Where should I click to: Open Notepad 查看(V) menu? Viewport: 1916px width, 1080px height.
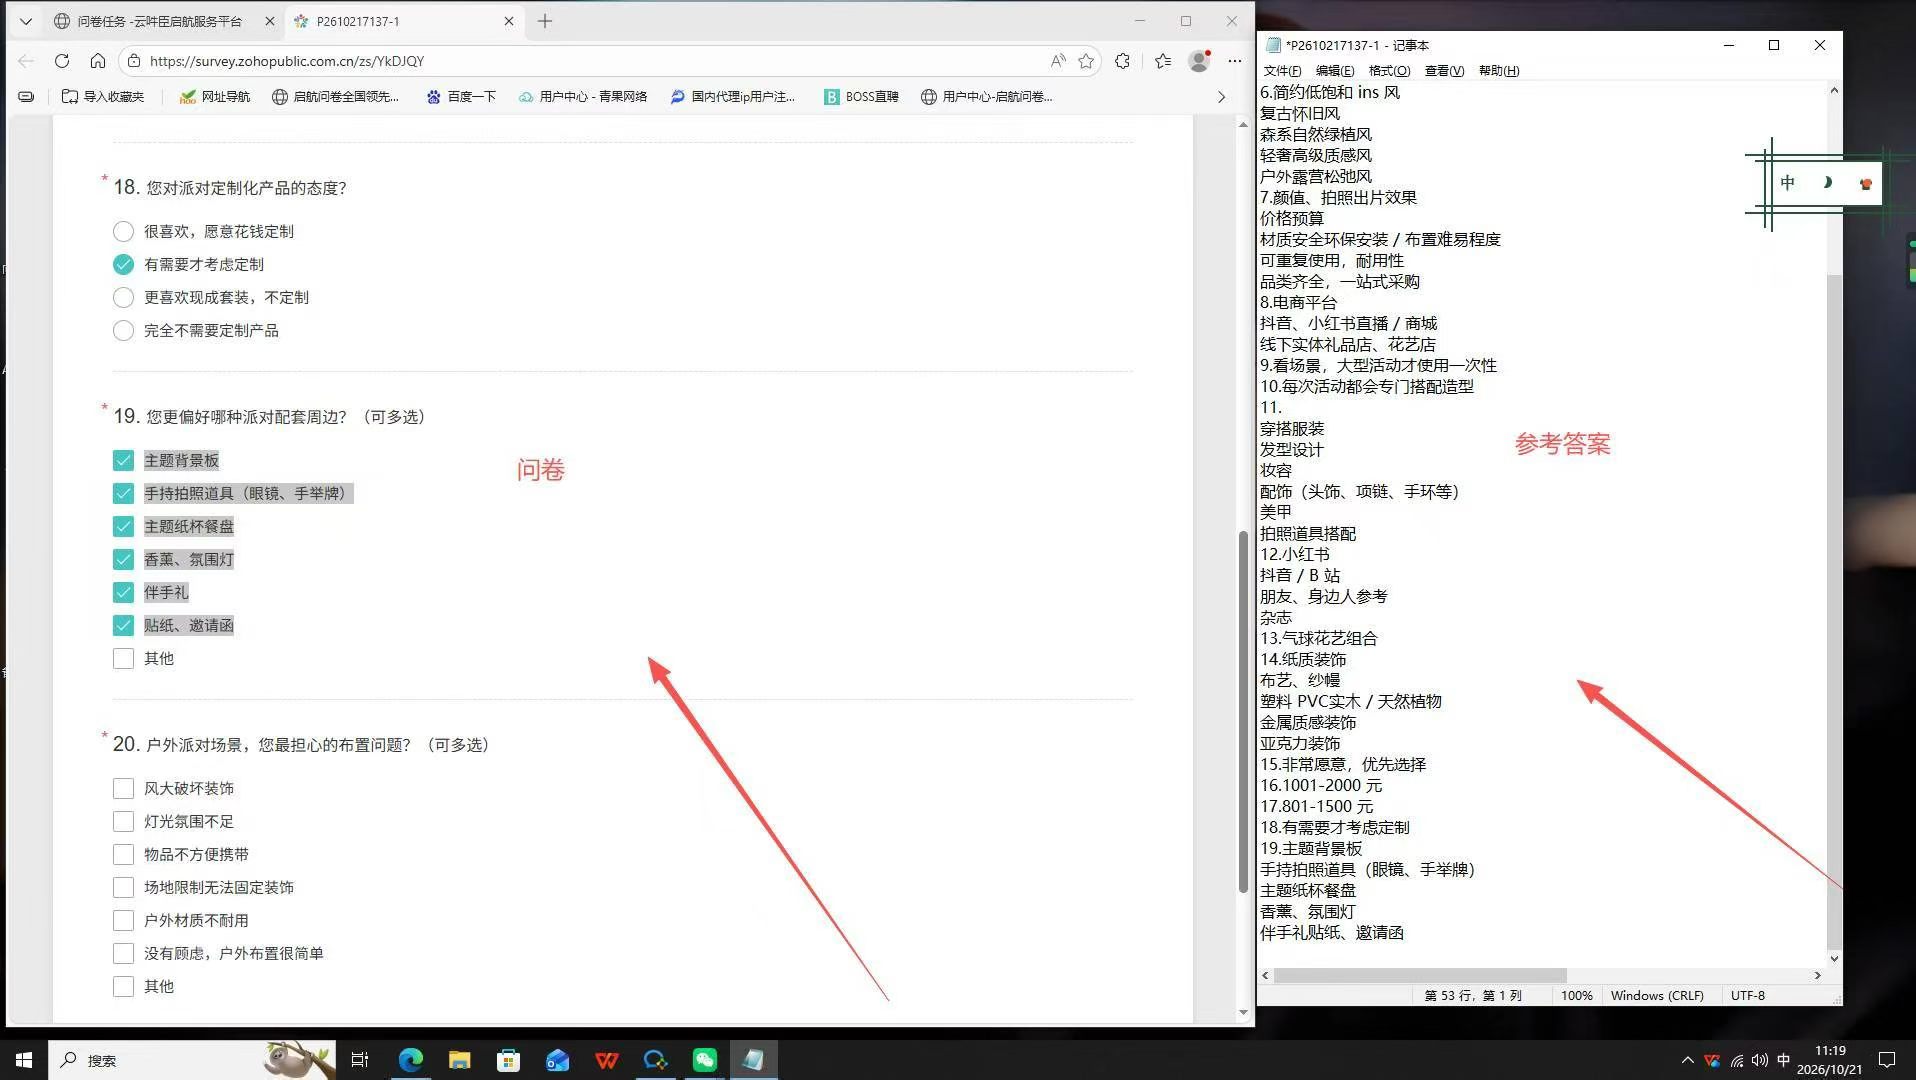(x=1444, y=71)
